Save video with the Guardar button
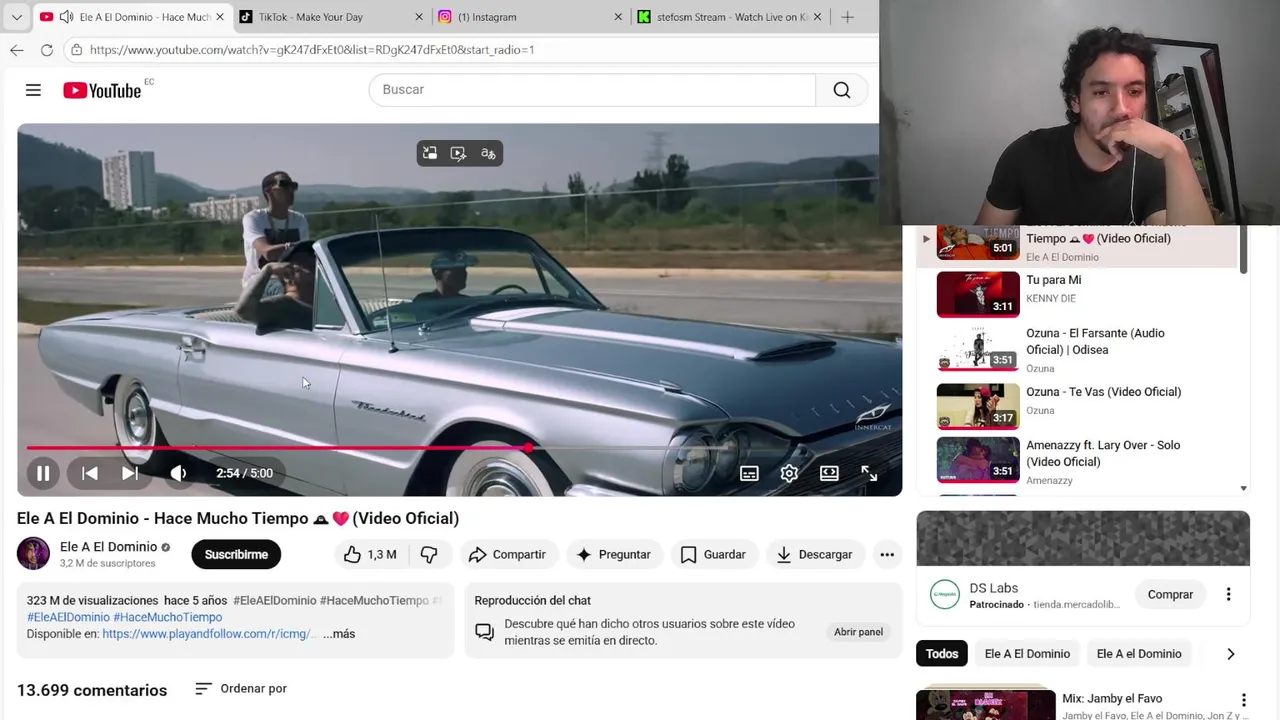 pos(713,554)
